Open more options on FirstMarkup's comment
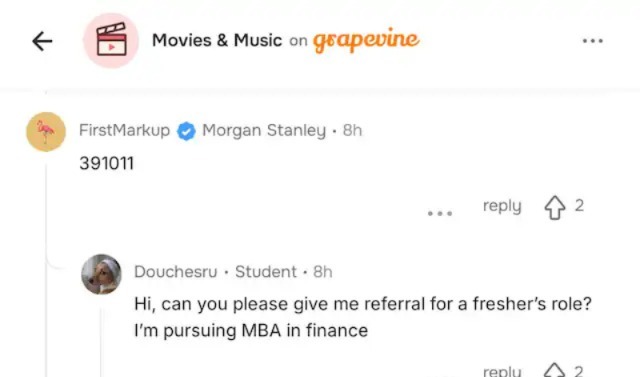 point(440,213)
